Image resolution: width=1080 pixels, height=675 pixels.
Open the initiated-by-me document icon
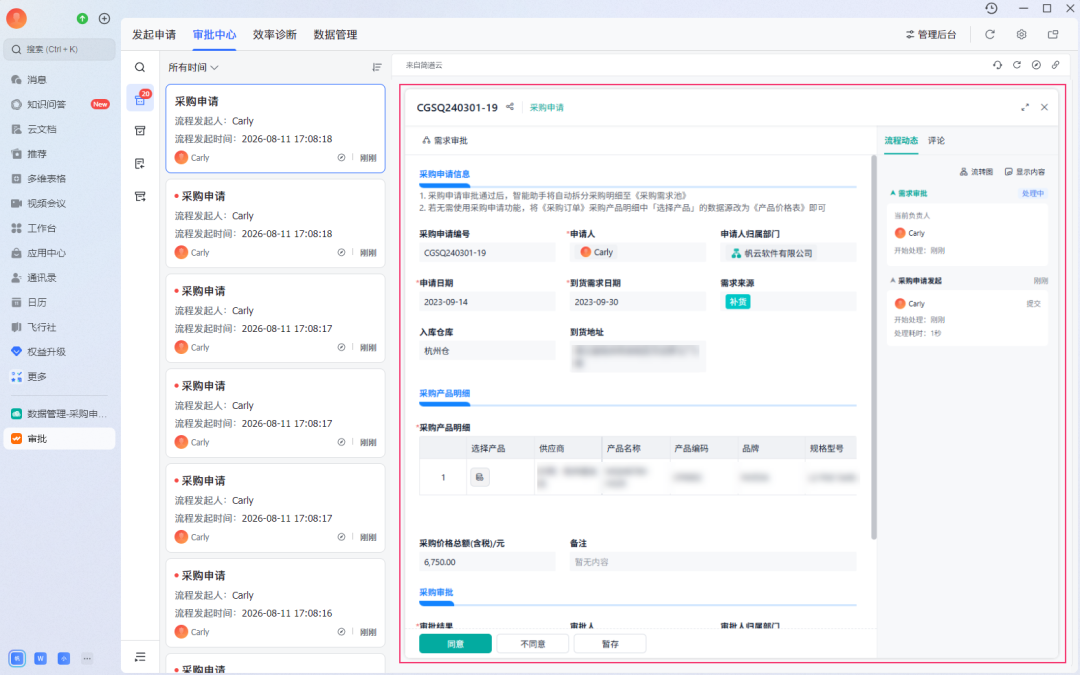(140, 164)
